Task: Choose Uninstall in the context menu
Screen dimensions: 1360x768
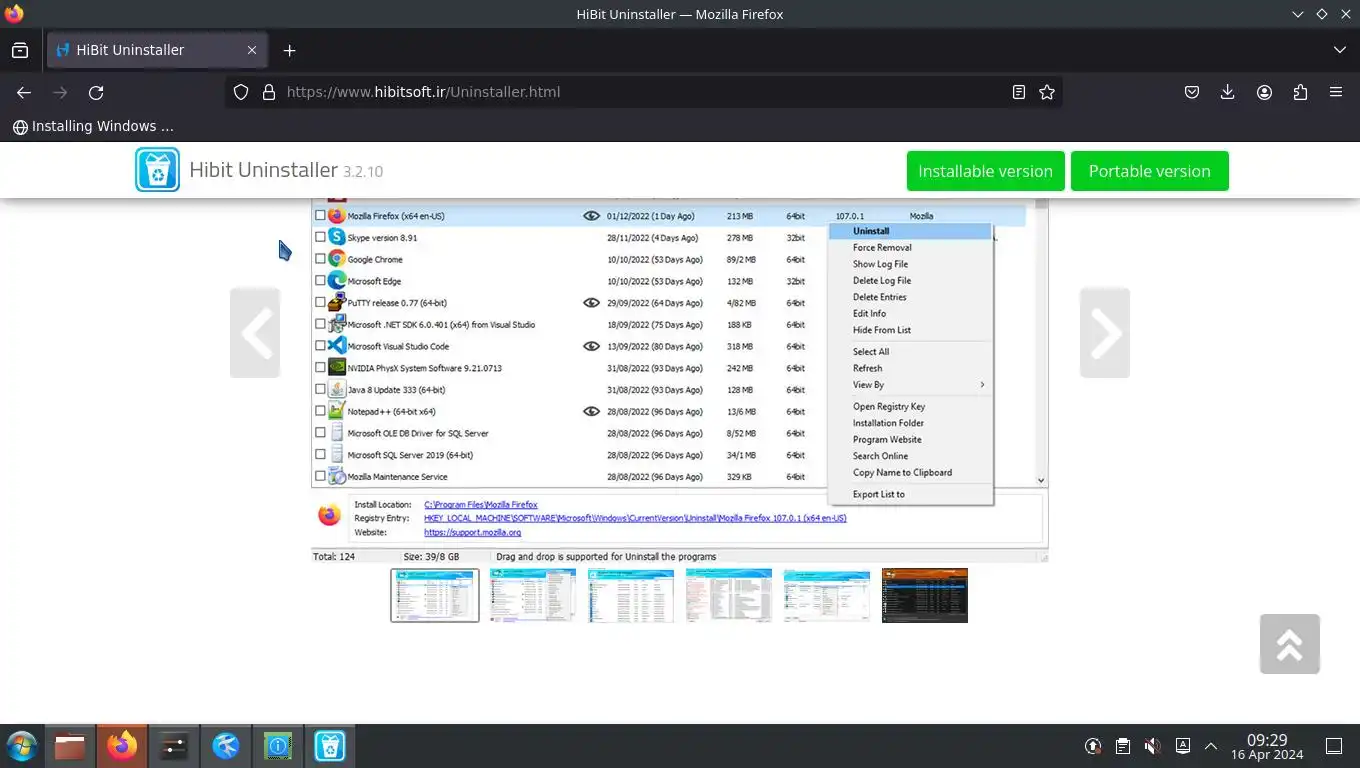Action: click(911, 231)
